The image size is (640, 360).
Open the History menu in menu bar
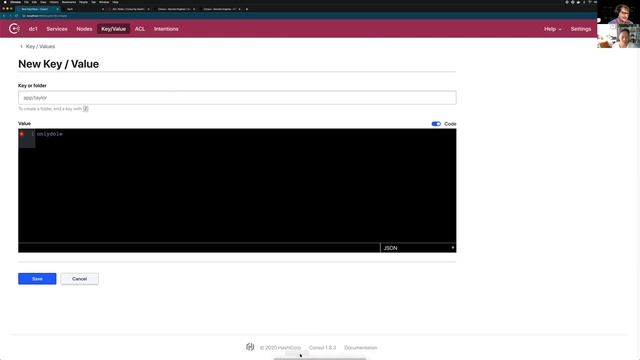coord(54,2)
